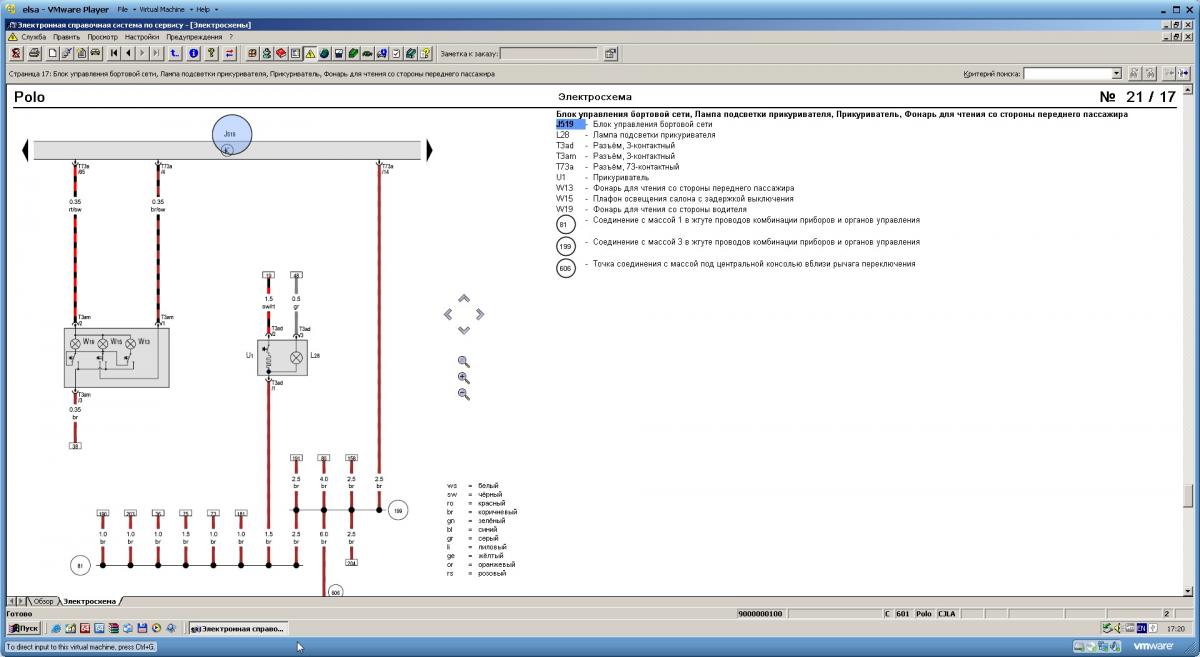
Task: Jump to the previous diagram page via black left arrow
Action: (24, 150)
